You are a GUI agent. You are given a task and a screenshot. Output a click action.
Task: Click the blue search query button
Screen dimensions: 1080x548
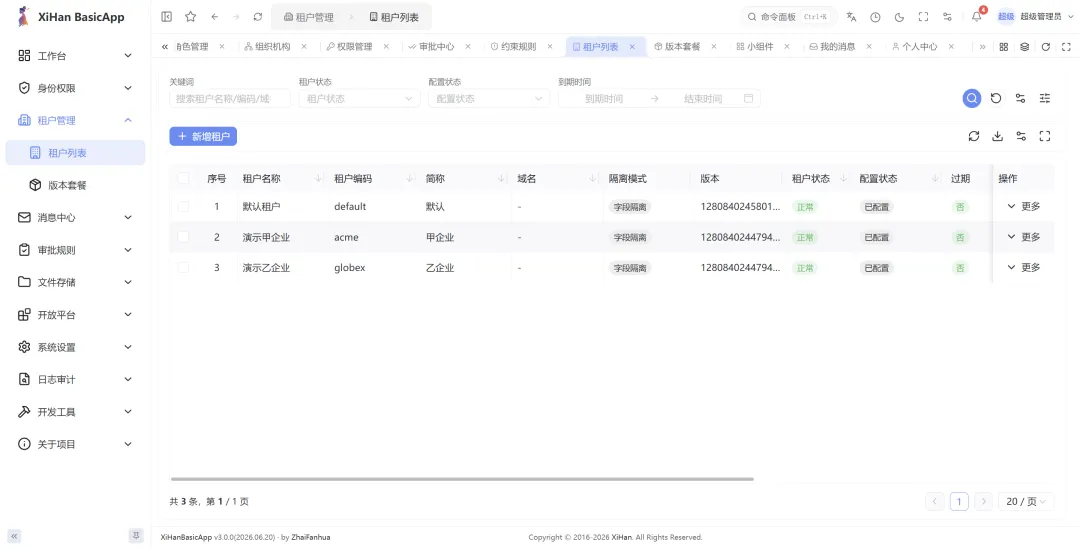[x=972, y=98]
